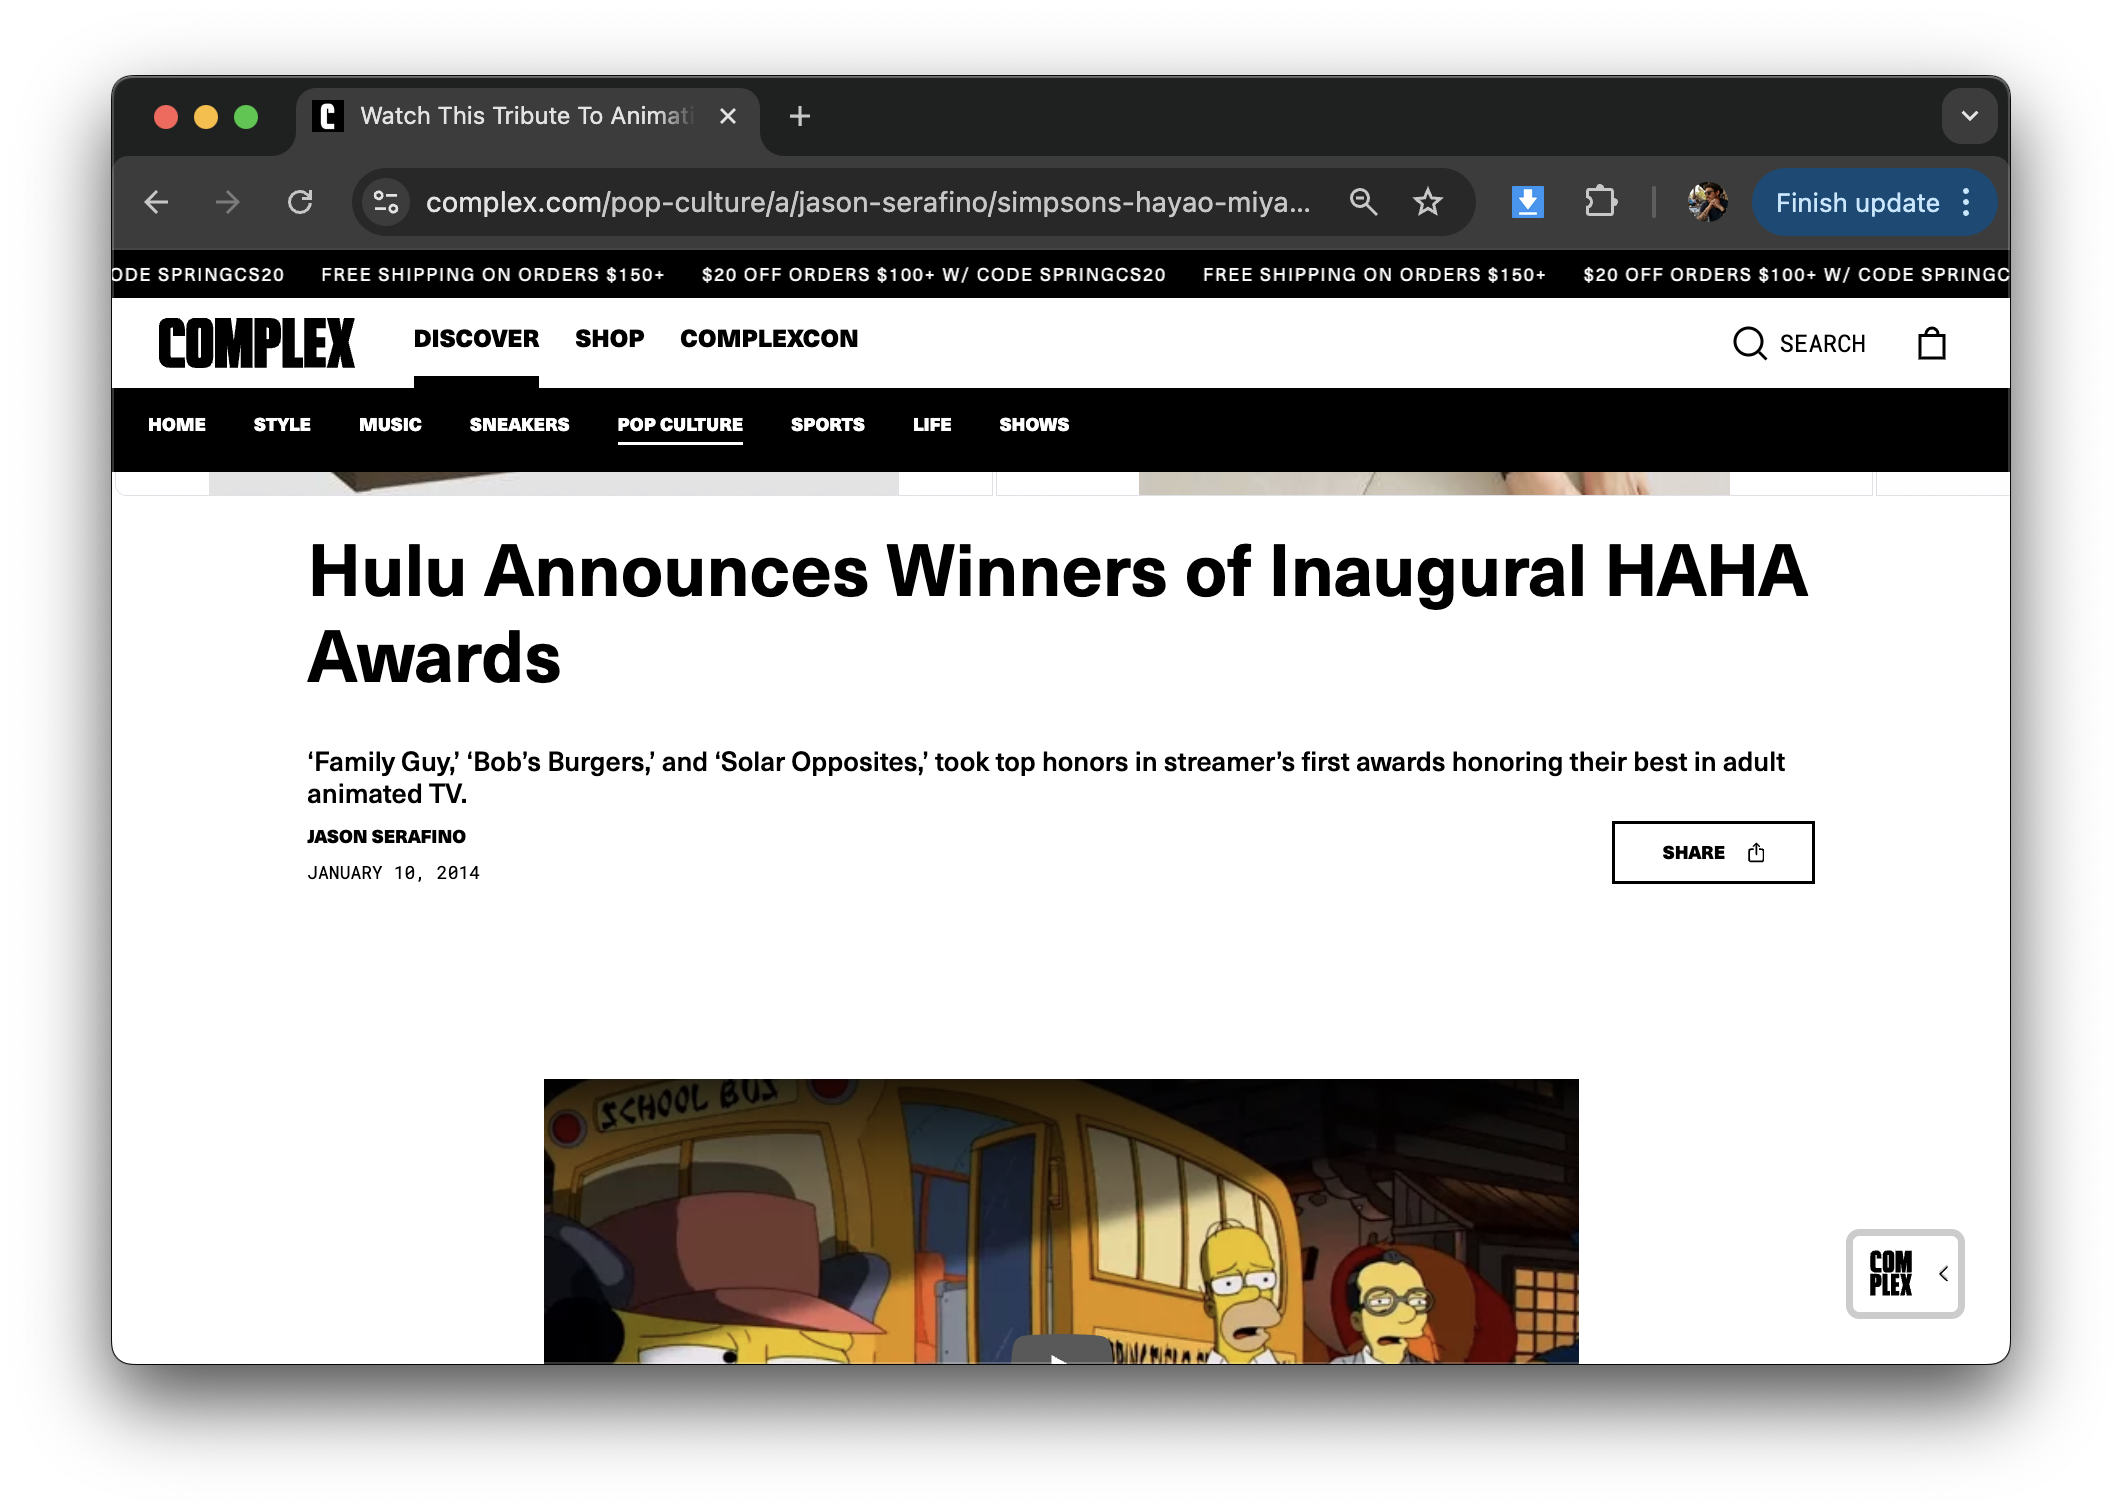Focus the address bar URL field

point(867,202)
